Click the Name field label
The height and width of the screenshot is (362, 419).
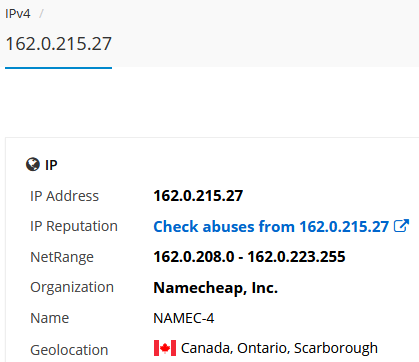tap(50, 318)
